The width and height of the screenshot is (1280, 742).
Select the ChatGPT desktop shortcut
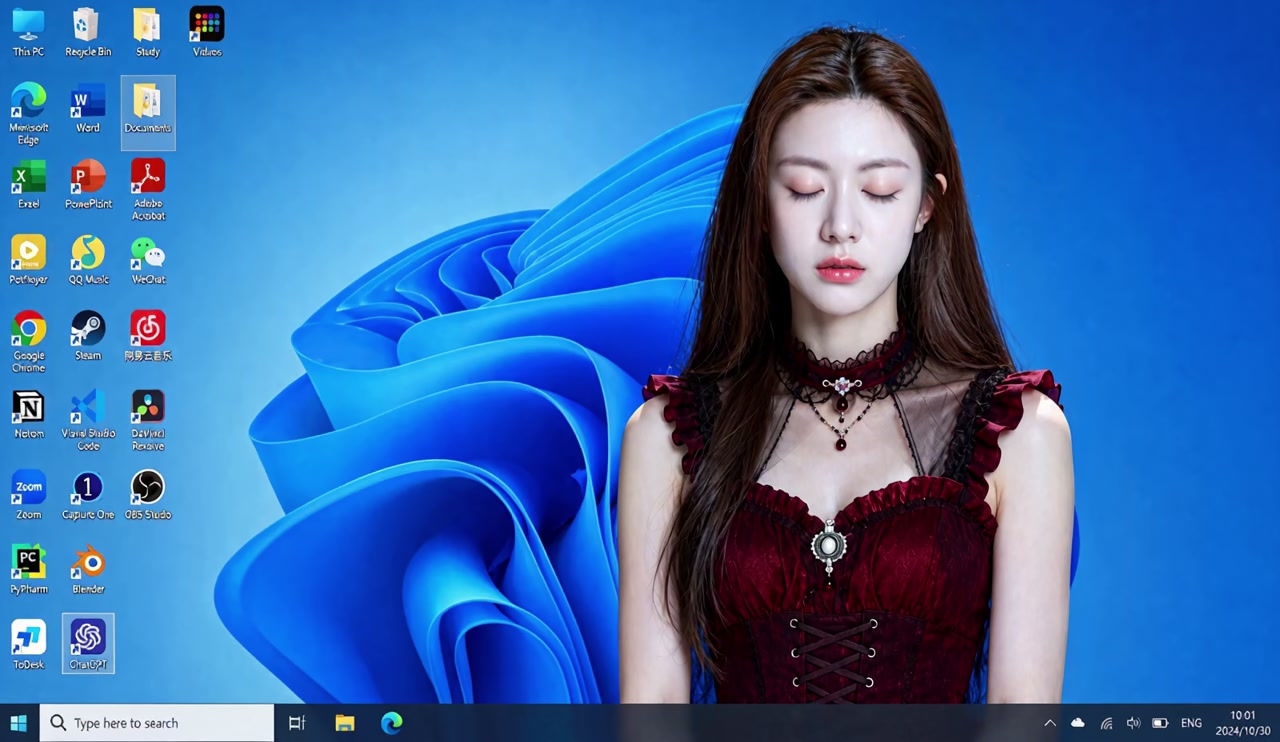88,645
